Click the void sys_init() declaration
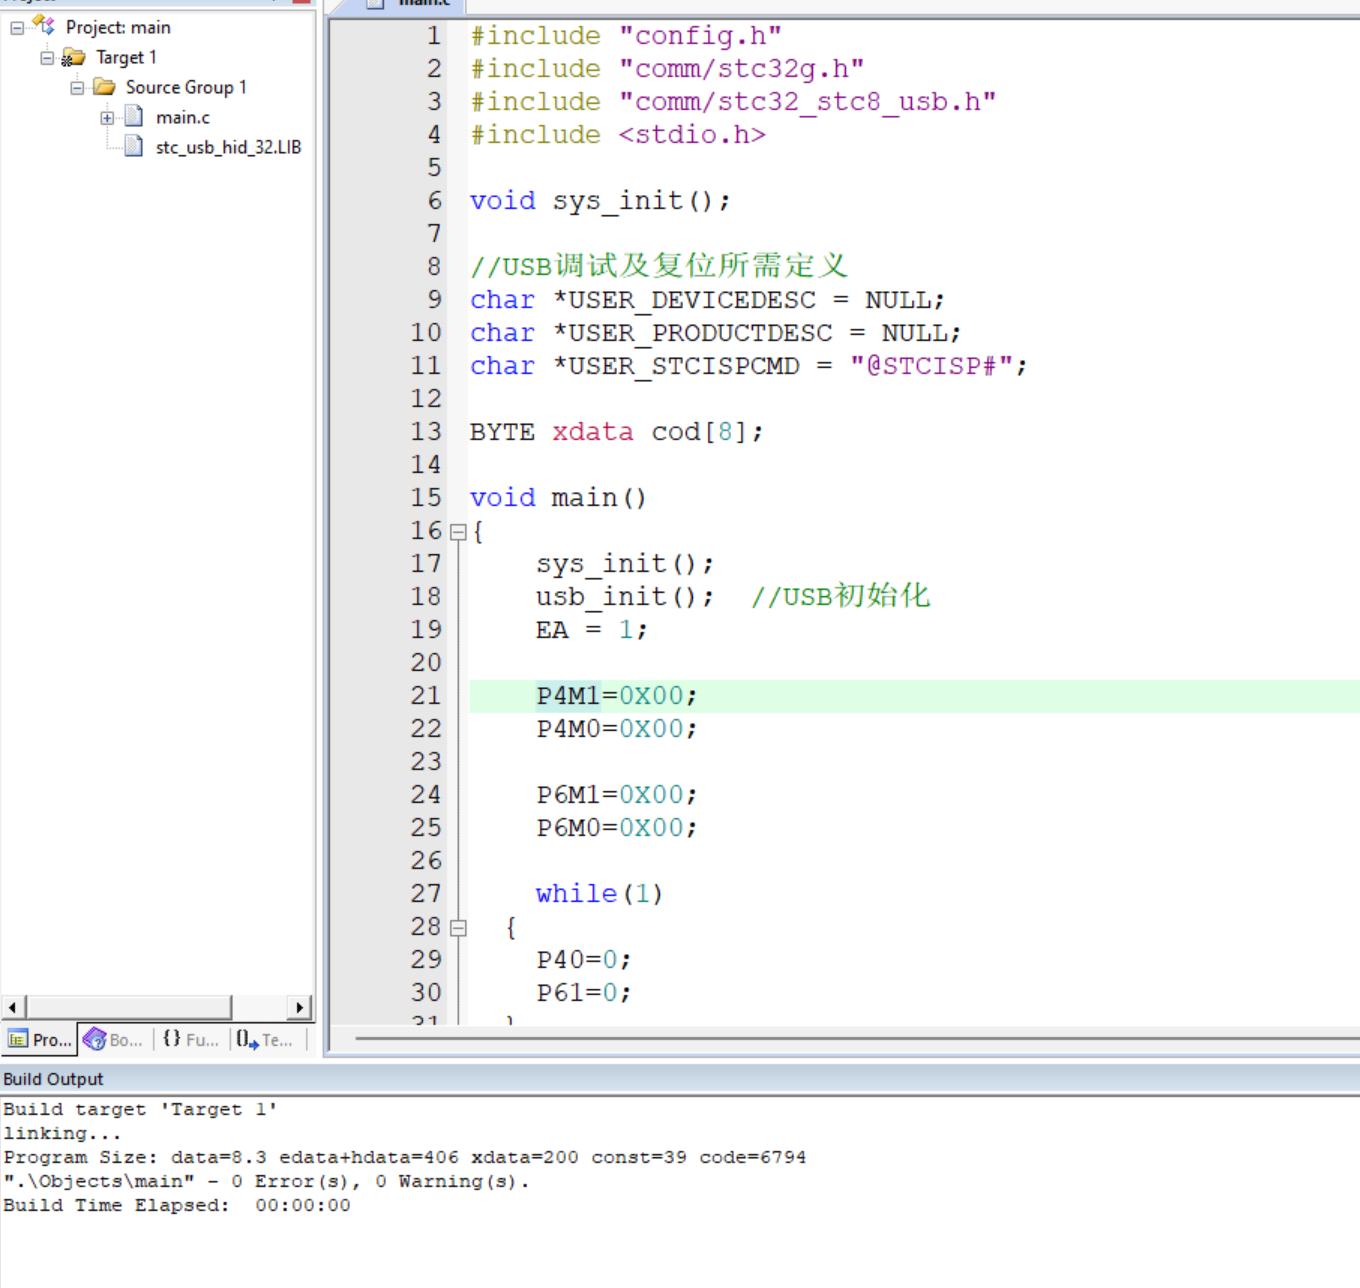The width and height of the screenshot is (1360, 1288). click(x=600, y=201)
